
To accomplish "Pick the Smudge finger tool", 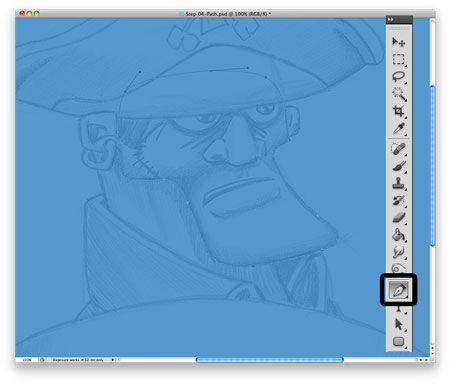I will point(399,252).
